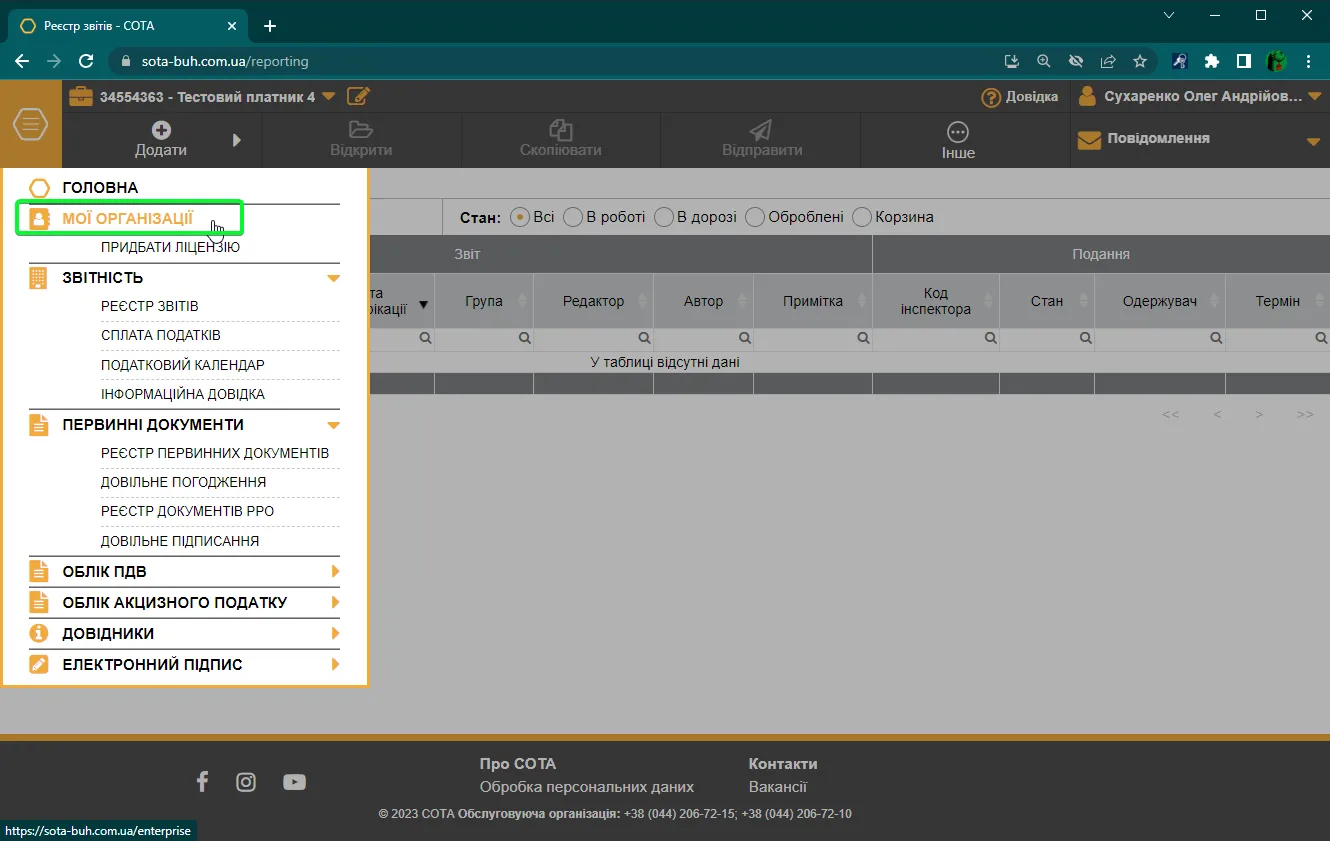Click the hexagon main menu icon

[x=31, y=125]
